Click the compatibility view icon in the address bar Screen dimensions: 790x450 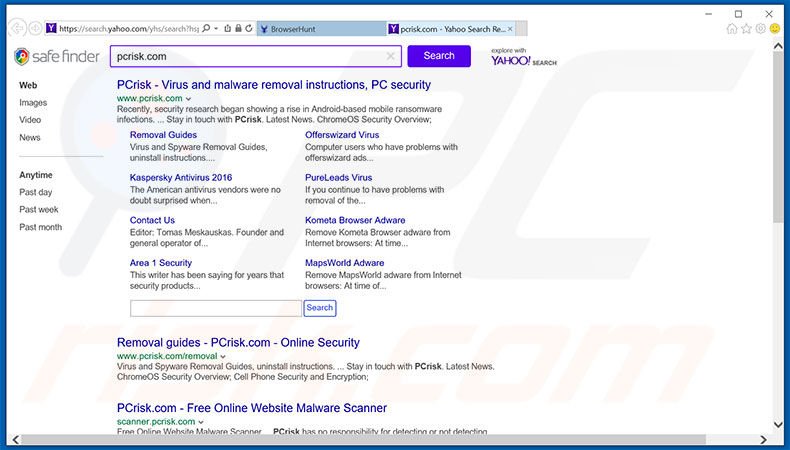click(228, 29)
